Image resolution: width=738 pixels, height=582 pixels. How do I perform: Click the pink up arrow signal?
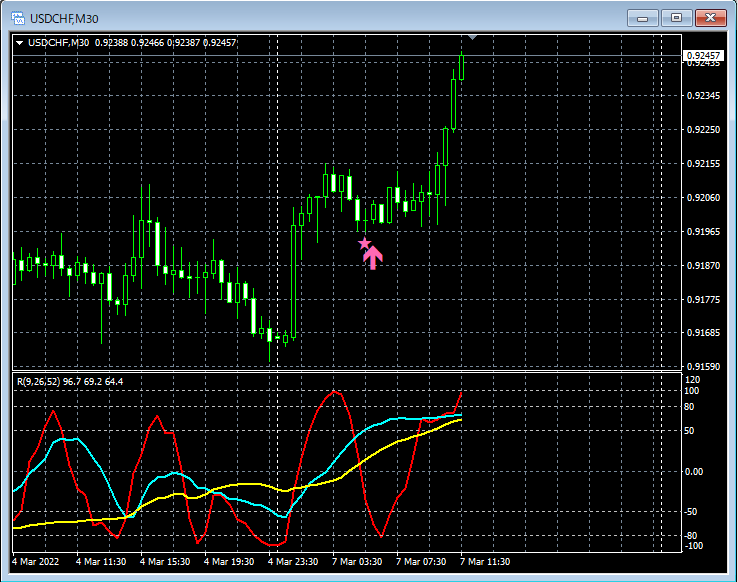[373, 258]
